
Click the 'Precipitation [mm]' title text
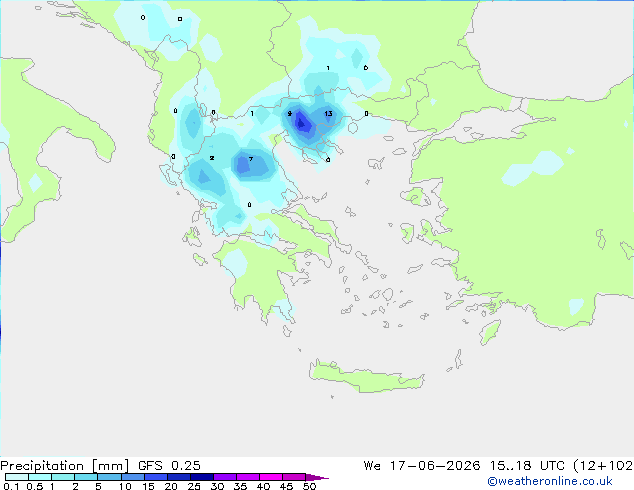65,466
